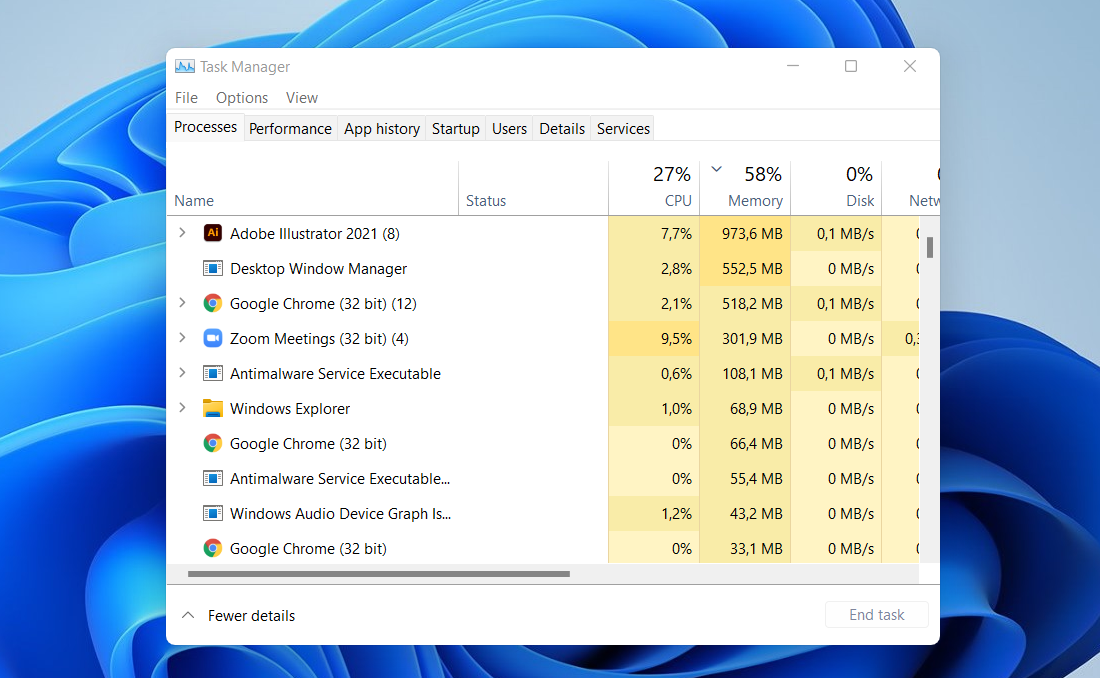The image size is (1100, 678).
Task: Click the Antimalware Service Executable icon
Action: click(213, 373)
